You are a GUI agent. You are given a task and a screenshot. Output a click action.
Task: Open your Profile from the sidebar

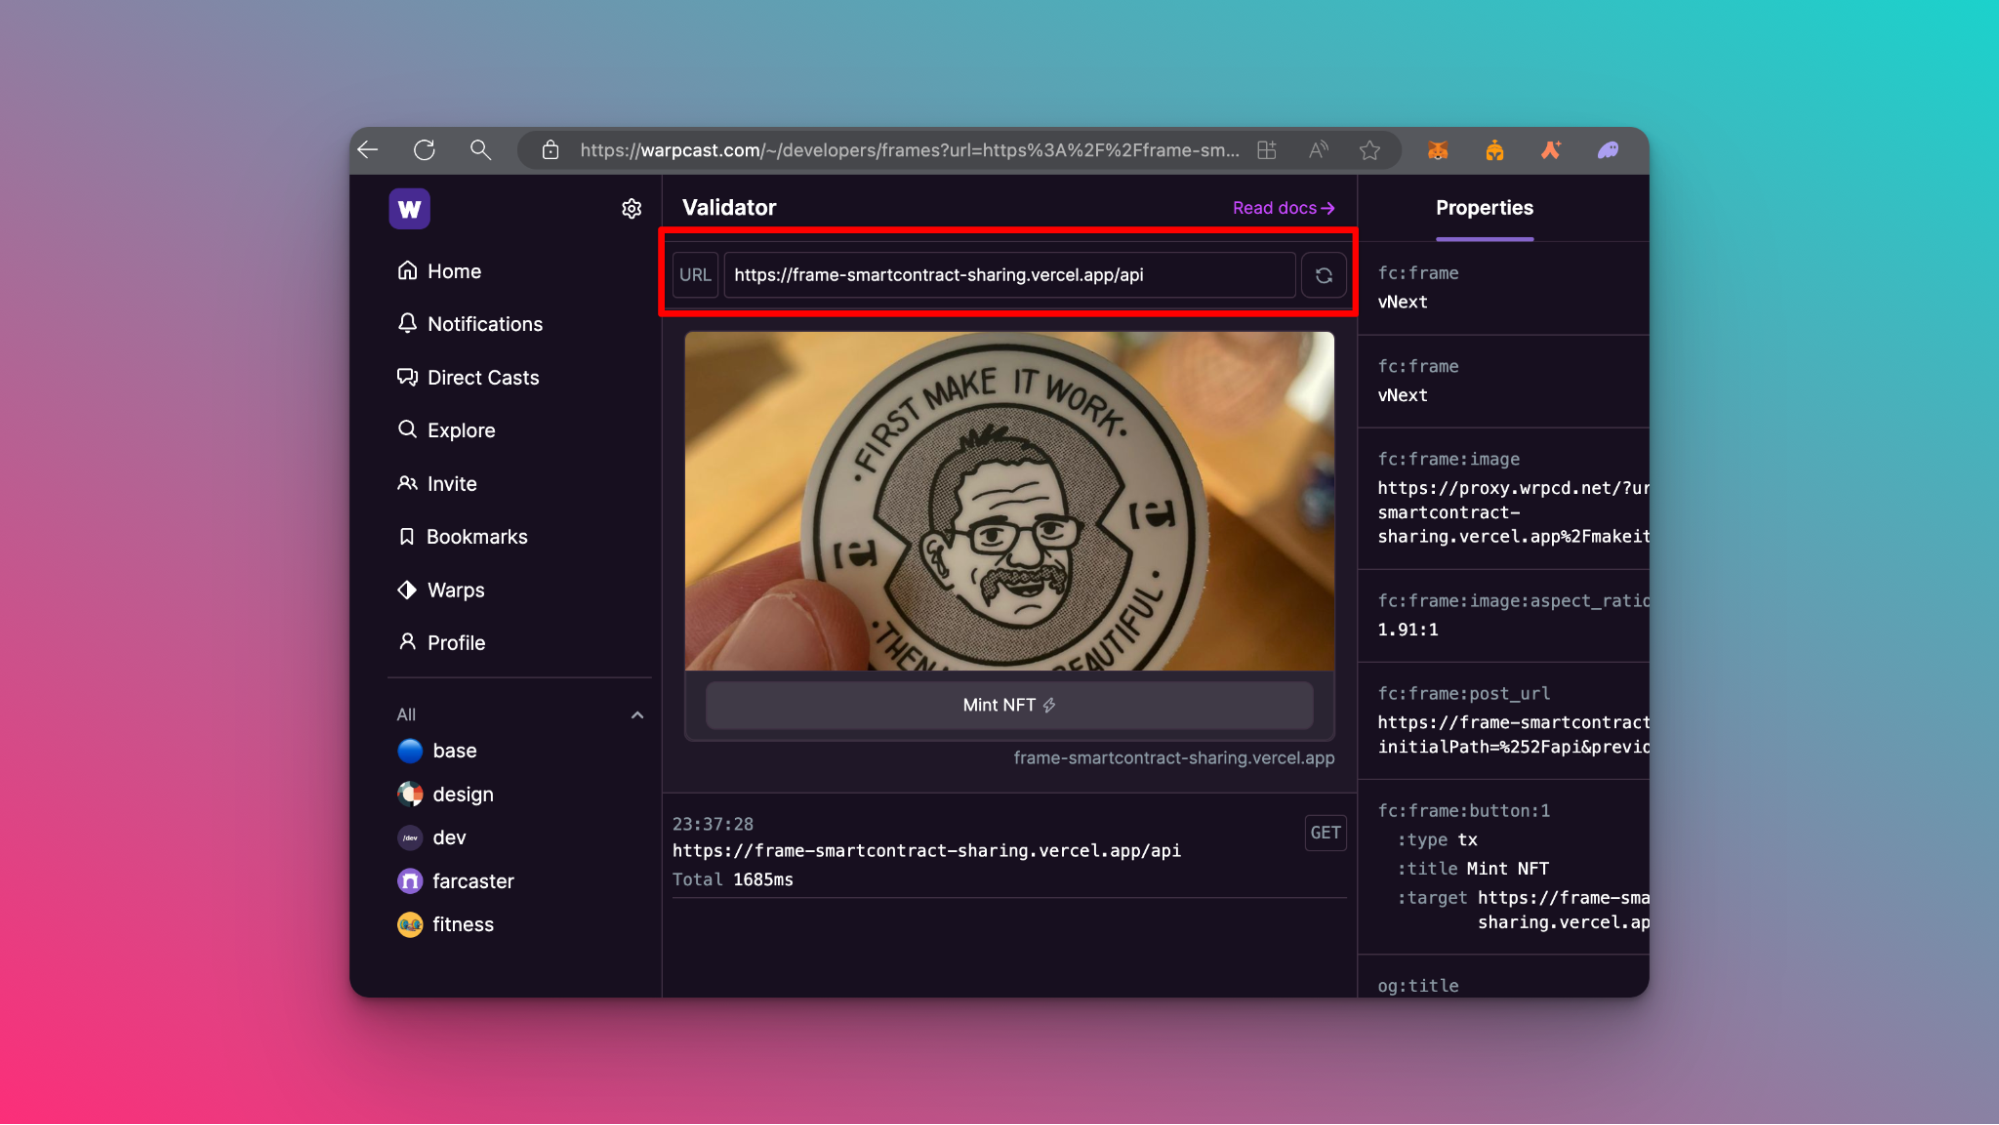456,642
